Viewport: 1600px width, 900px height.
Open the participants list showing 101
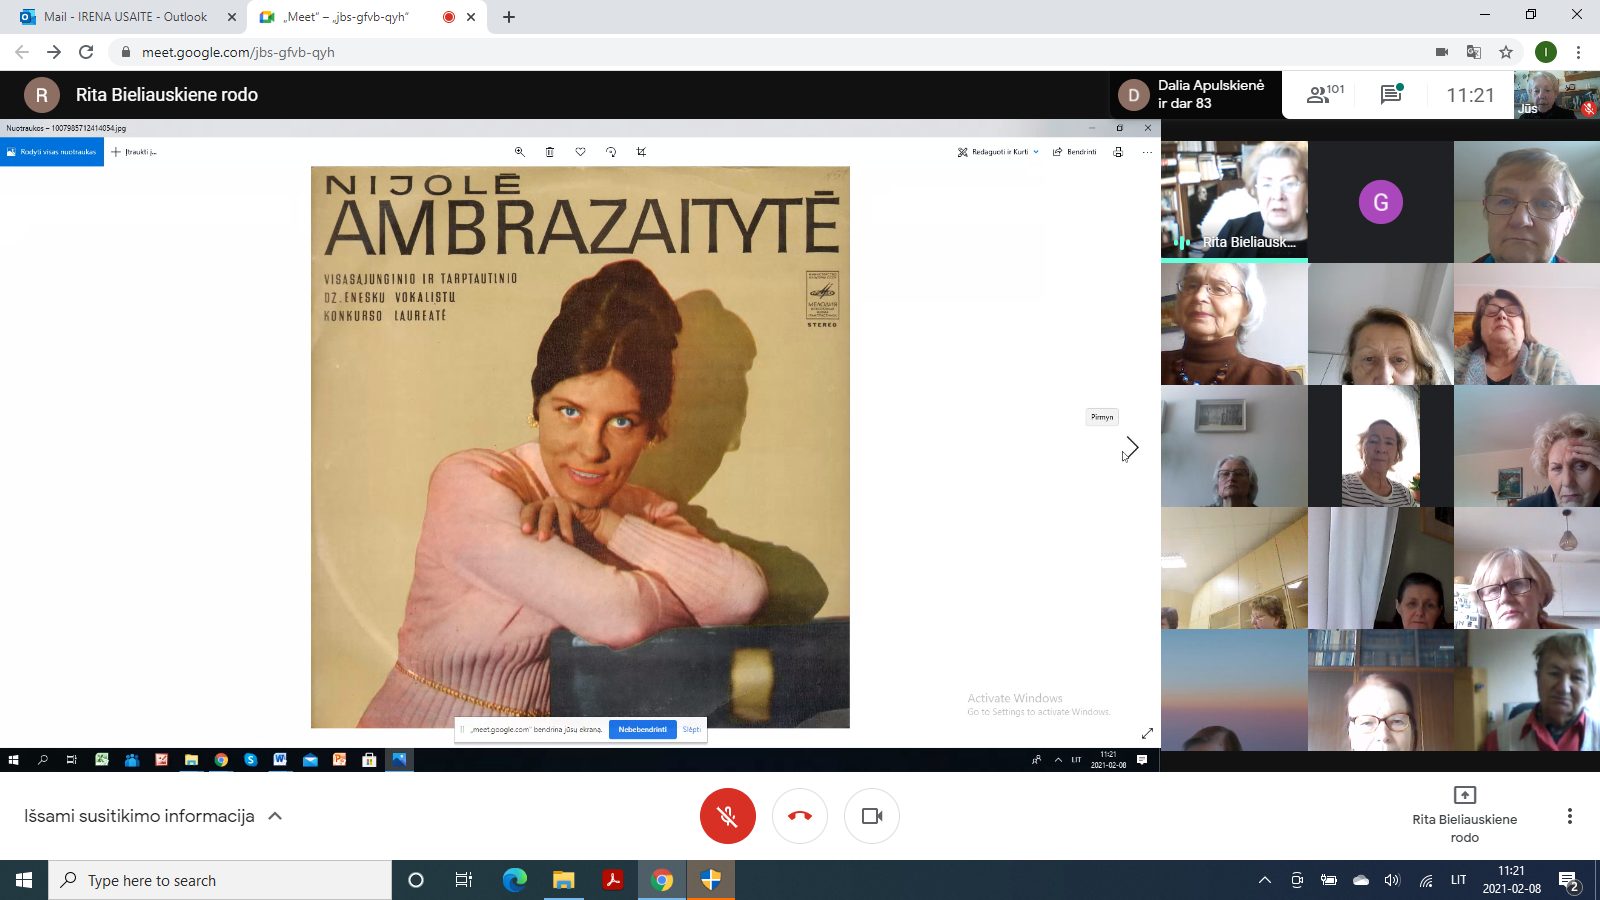point(1325,95)
